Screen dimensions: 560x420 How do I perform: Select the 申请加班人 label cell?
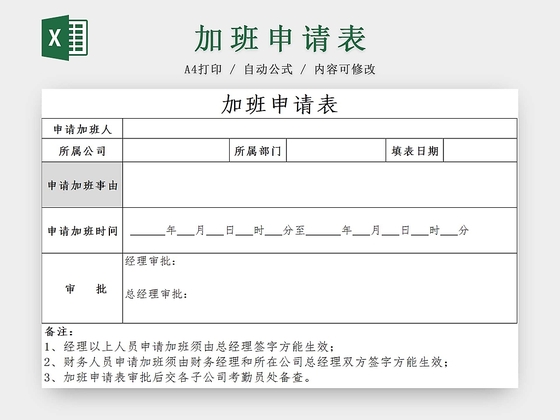click(x=82, y=129)
